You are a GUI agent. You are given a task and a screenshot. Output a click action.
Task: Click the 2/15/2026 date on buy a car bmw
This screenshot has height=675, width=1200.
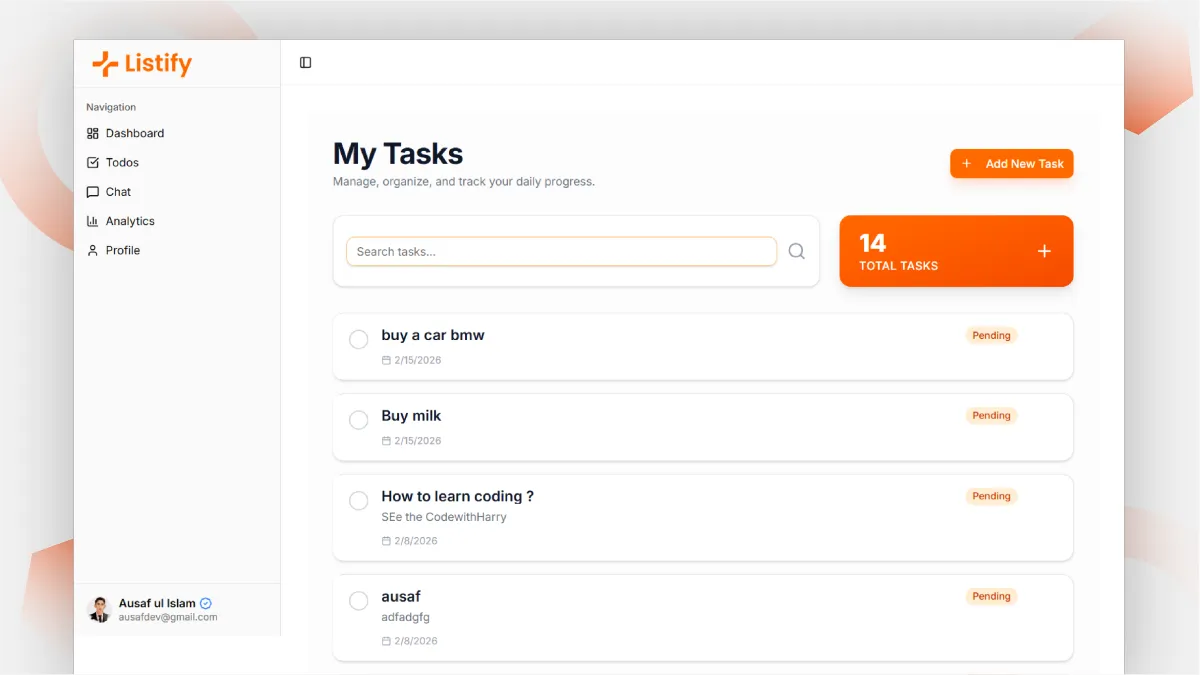(418, 360)
